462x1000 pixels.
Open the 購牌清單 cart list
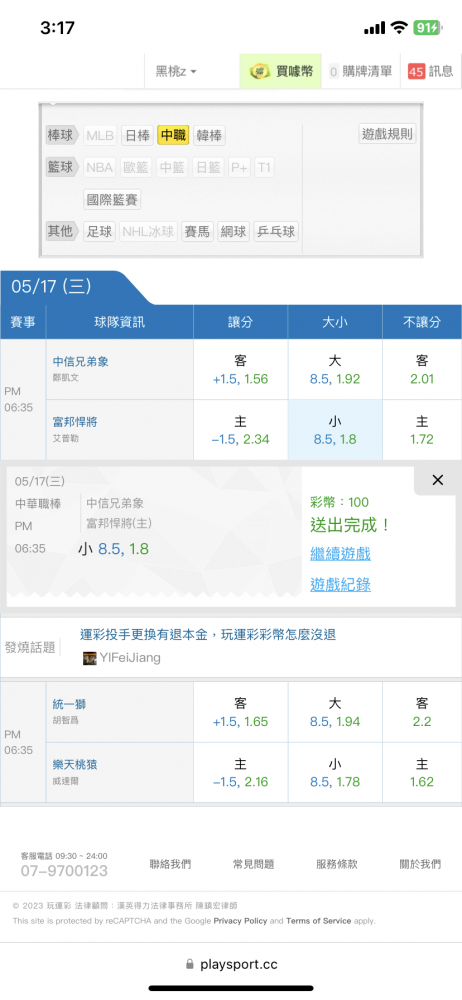[361, 71]
